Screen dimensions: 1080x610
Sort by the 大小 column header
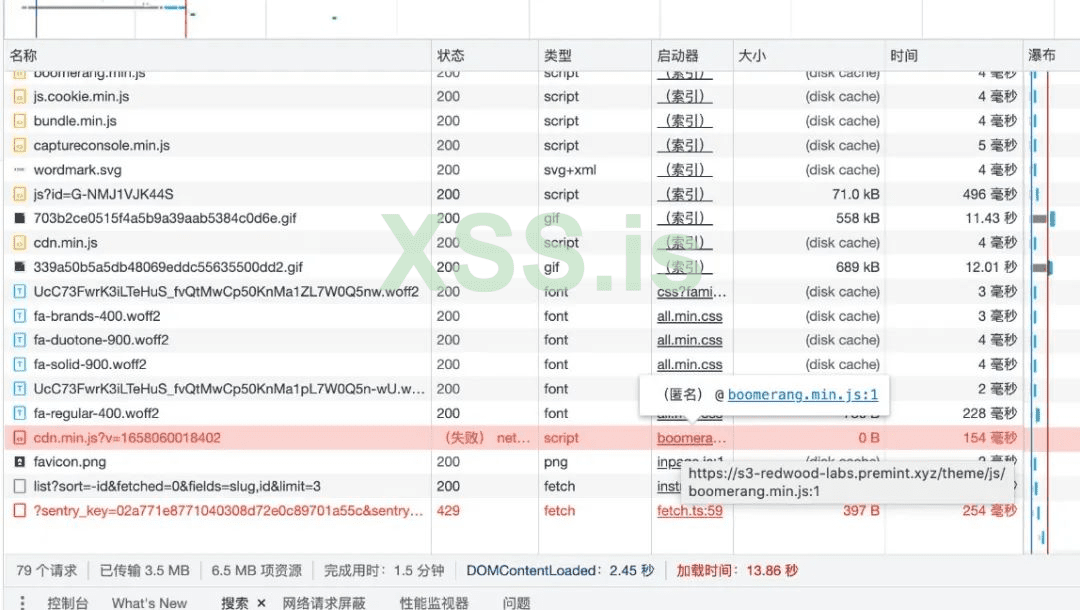[809, 56]
